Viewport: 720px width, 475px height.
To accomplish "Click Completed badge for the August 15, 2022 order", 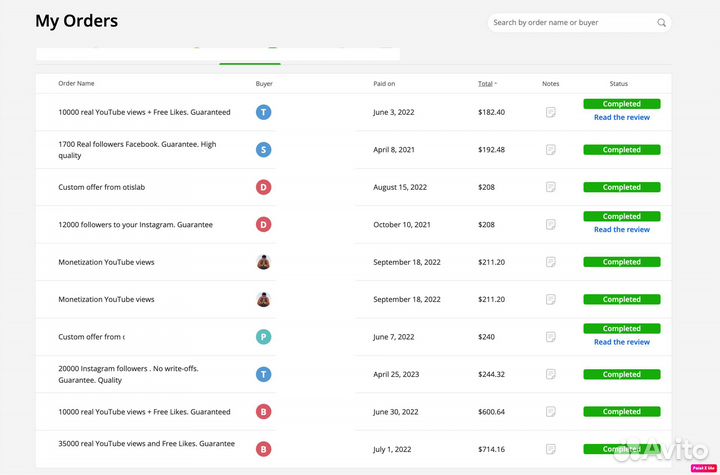I will pyautogui.click(x=621, y=187).
